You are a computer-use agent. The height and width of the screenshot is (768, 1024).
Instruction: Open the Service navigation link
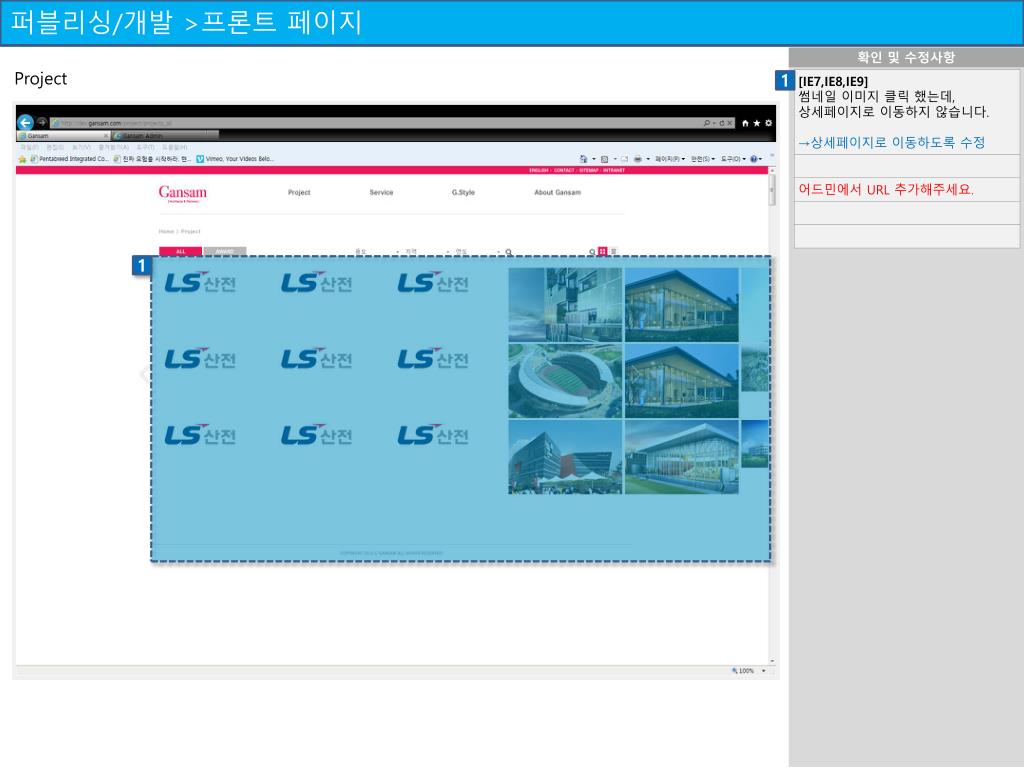coord(381,193)
